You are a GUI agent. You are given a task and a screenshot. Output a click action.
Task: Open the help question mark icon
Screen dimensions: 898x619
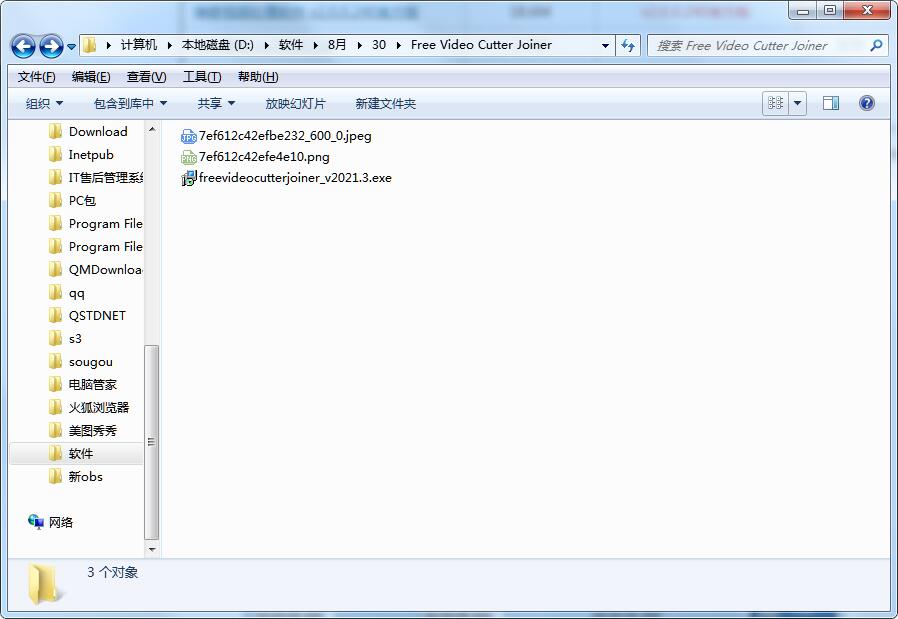click(867, 103)
